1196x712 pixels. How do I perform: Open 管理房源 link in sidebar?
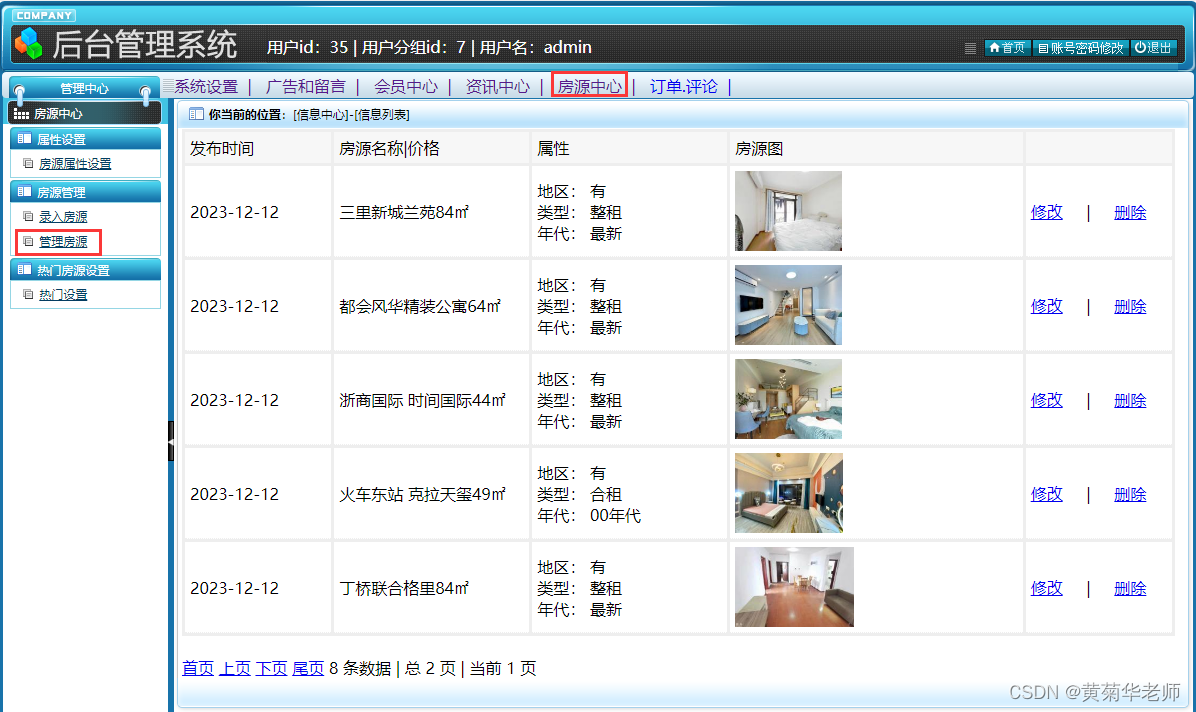pyautogui.click(x=63, y=242)
